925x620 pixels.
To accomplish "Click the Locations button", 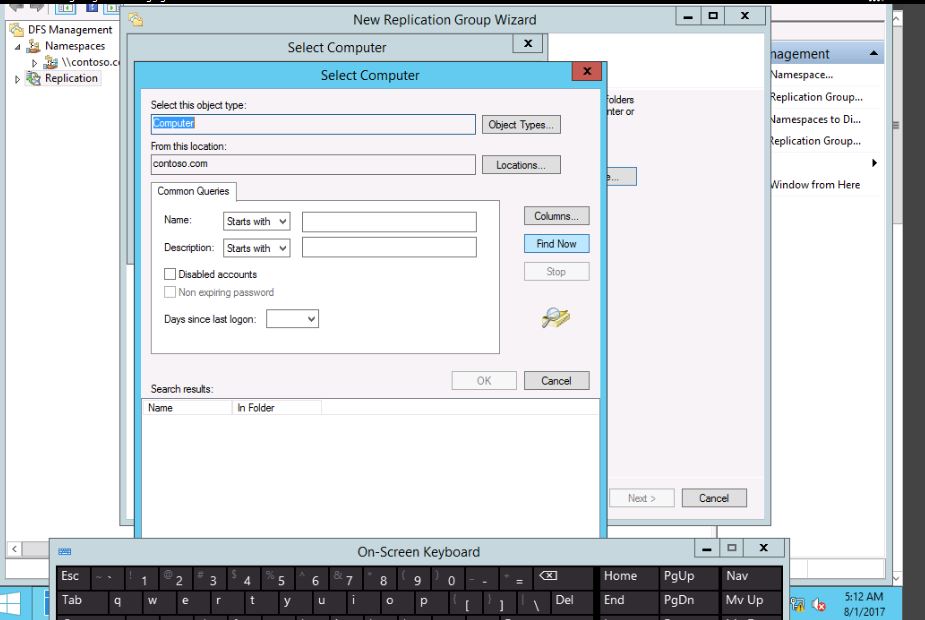I will pos(521,165).
